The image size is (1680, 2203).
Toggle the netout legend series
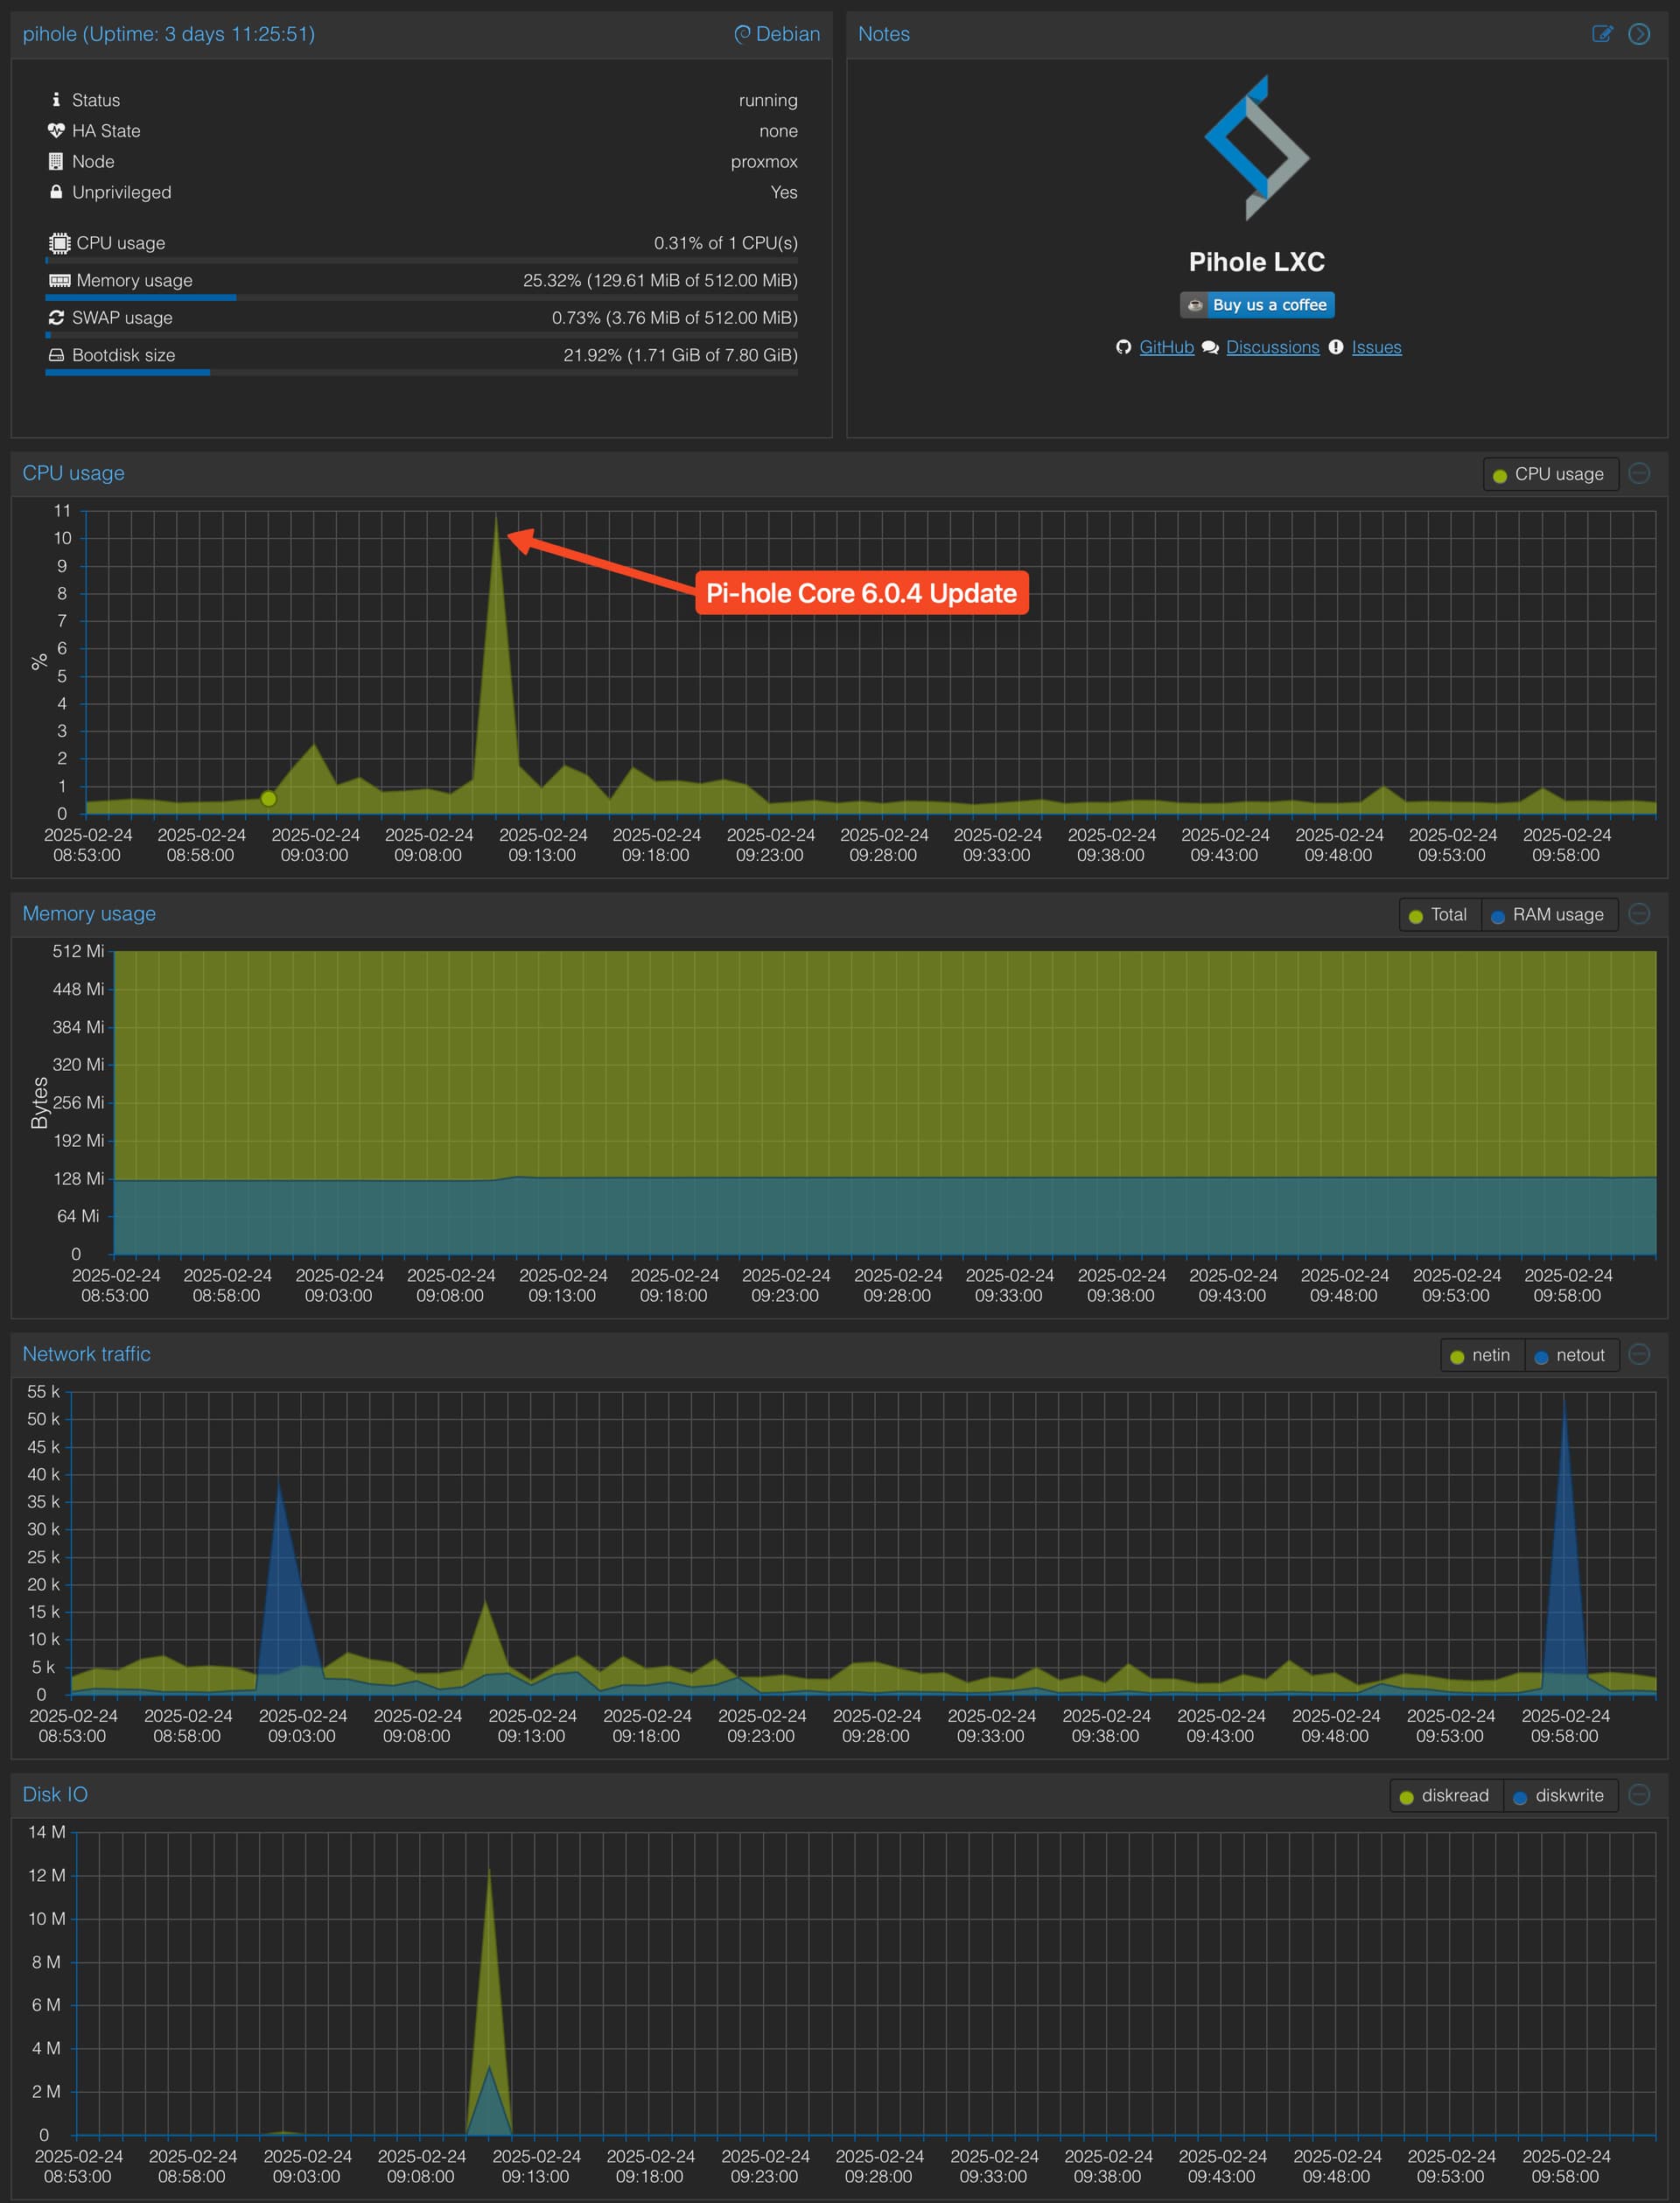[x=1571, y=1355]
